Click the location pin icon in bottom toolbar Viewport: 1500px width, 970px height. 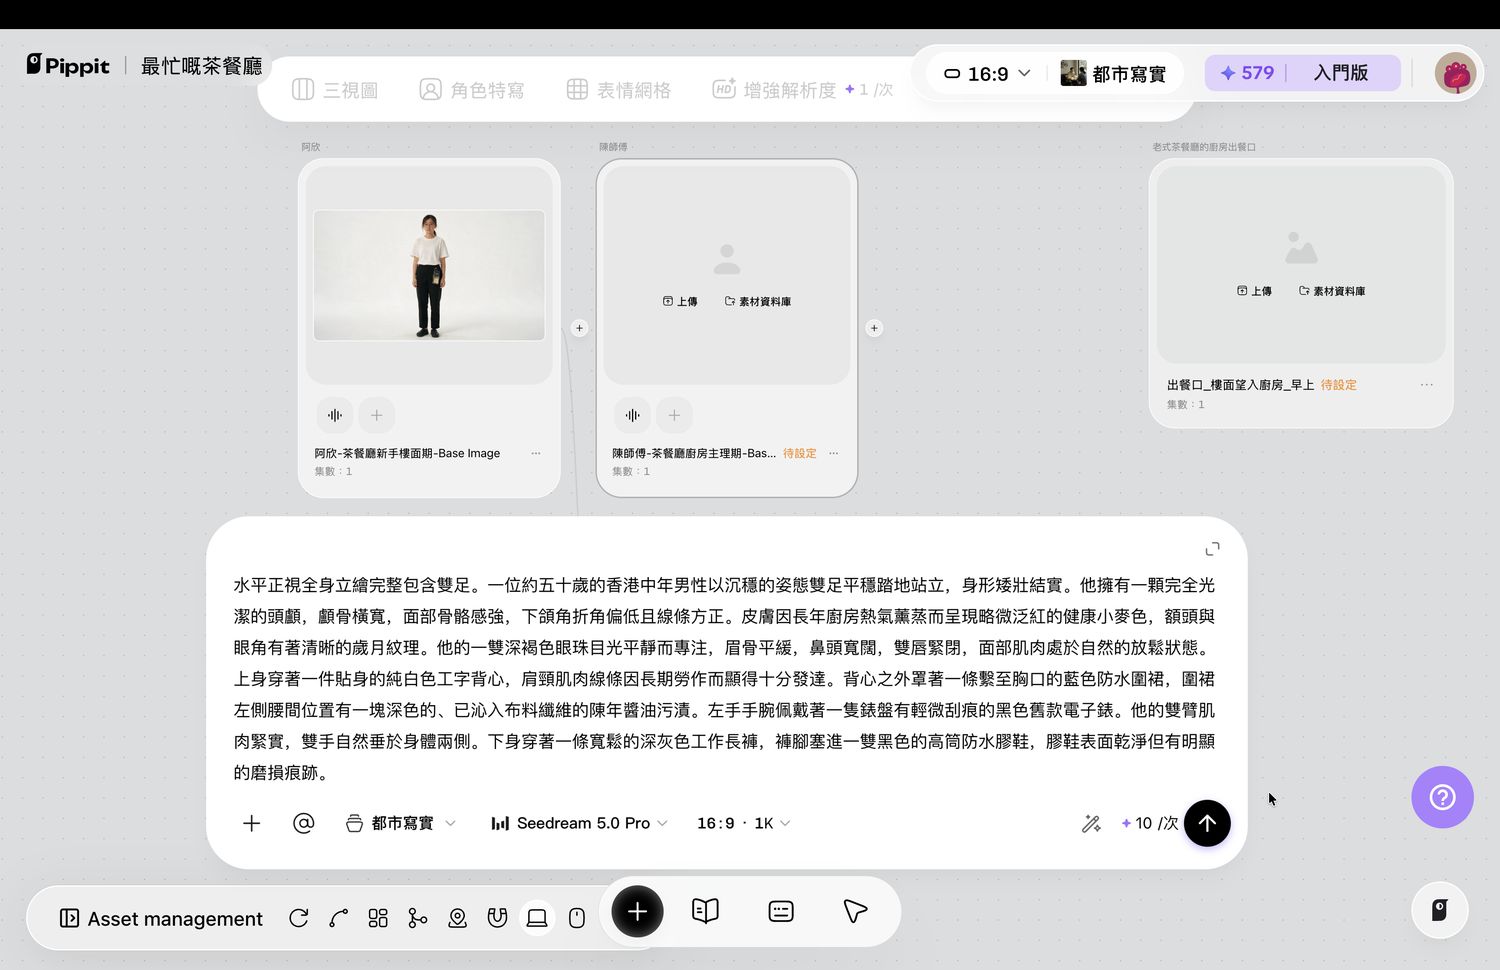458,918
